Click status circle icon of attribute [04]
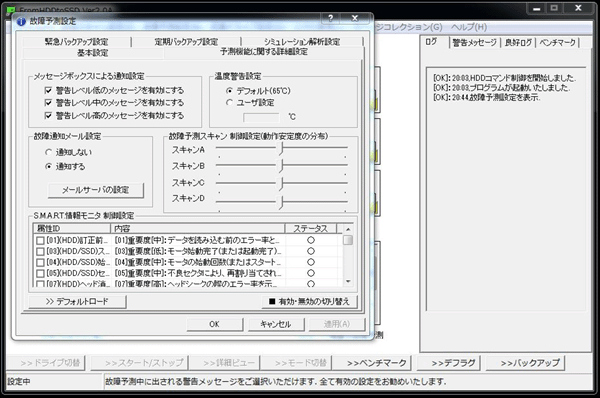The width and height of the screenshot is (600, 398). coord(311,262)
